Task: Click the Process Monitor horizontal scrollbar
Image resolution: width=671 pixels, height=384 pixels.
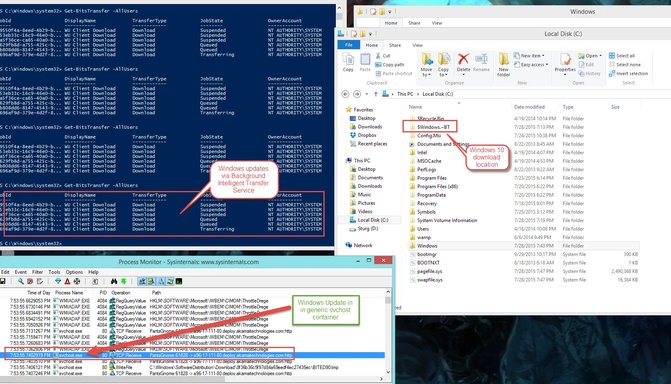Action: [193, 379]
